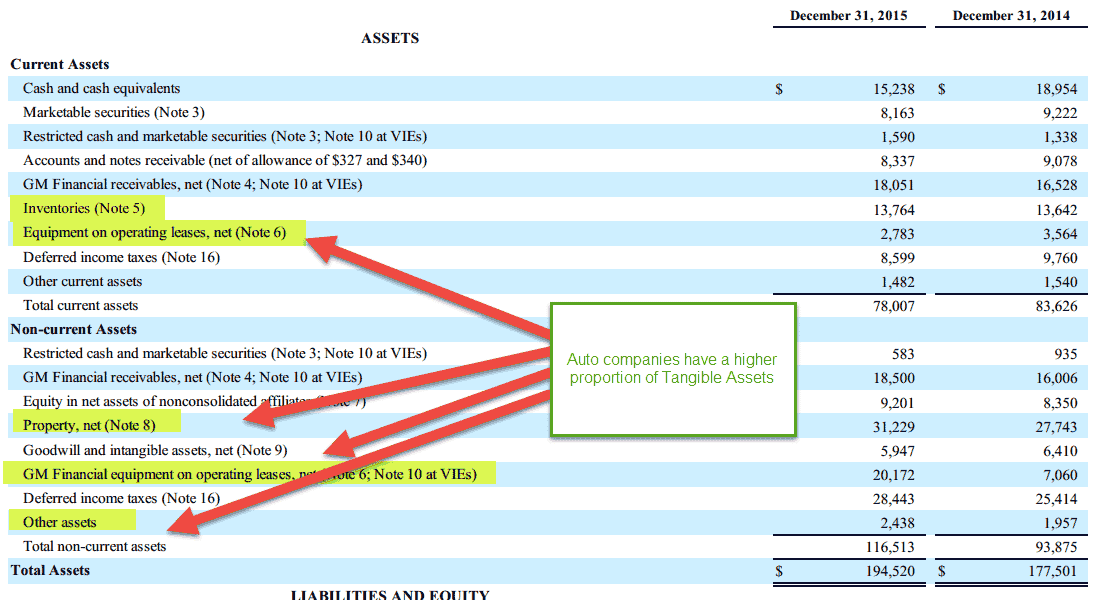Click the 8,337 receivables value
This screenshot has height=600, width=1111.
[897, 162]
